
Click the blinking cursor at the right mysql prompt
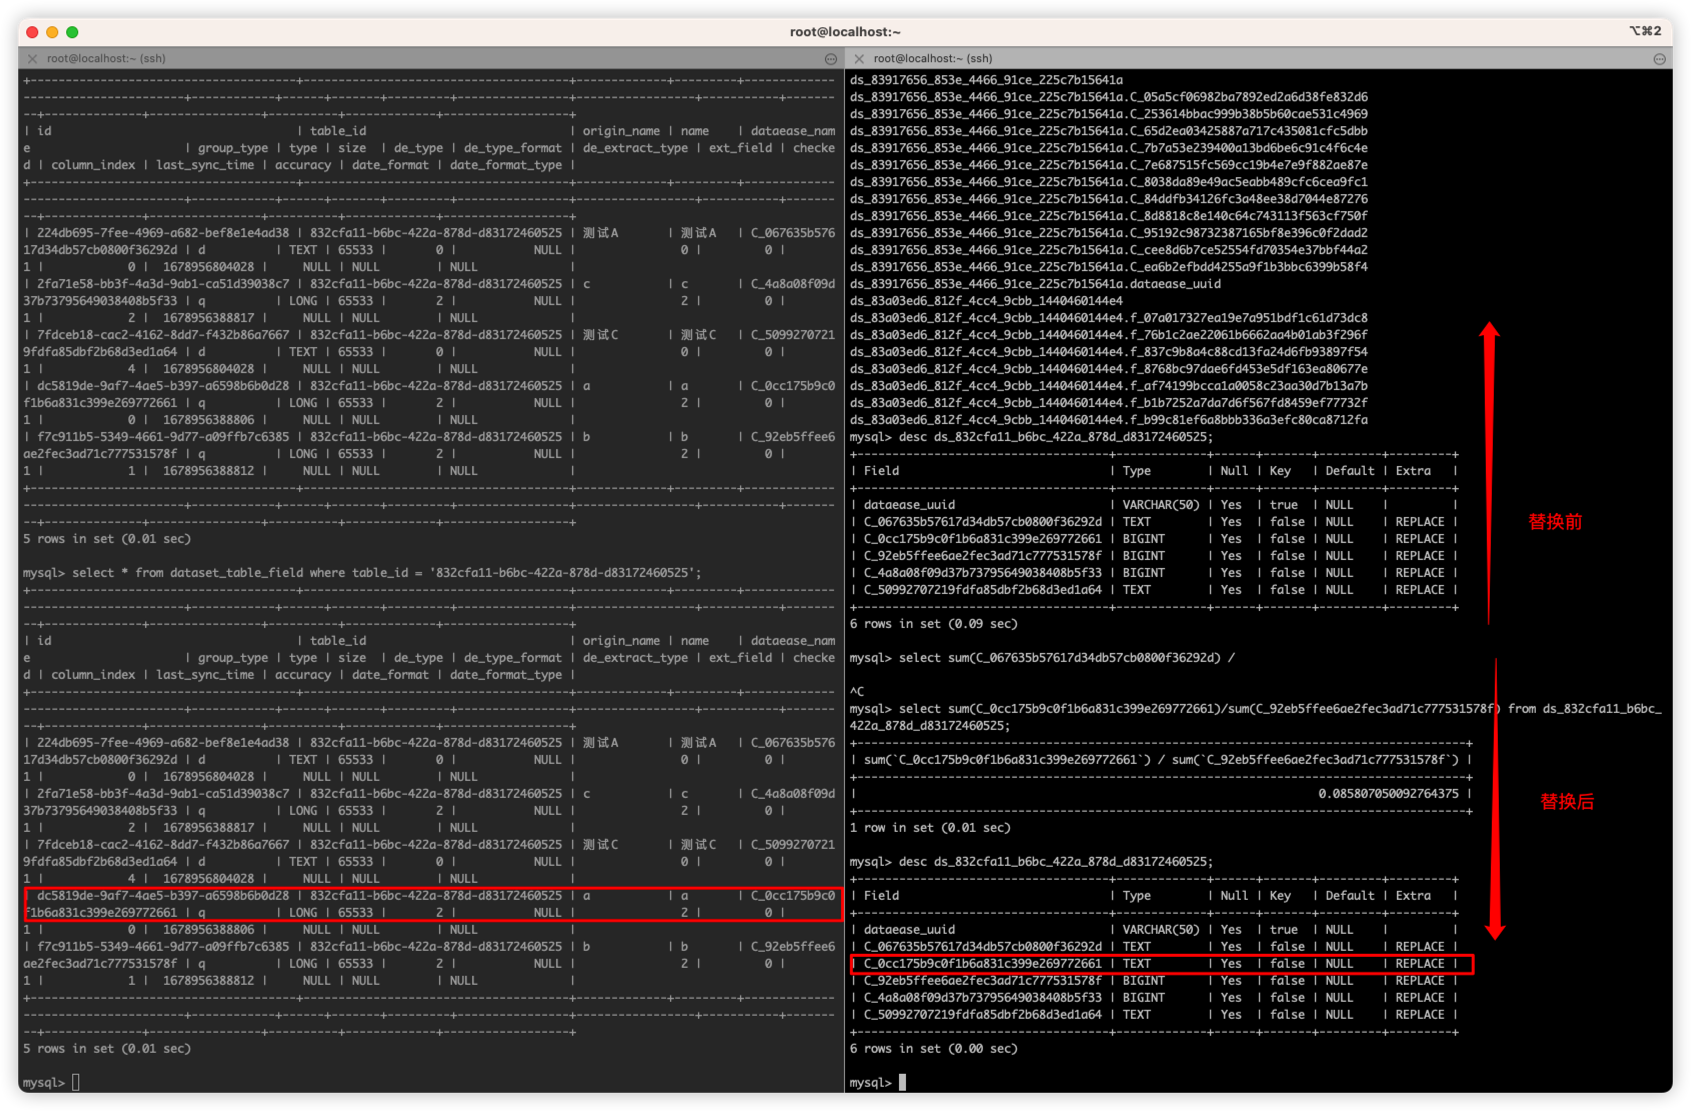pyautogui.click(x=902, y=1082)
